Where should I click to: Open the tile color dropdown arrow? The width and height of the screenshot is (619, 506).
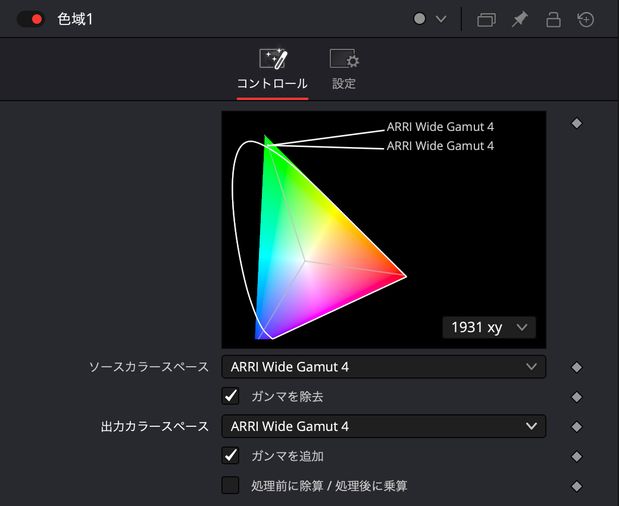pyautogui.click(x=441, y=19)
